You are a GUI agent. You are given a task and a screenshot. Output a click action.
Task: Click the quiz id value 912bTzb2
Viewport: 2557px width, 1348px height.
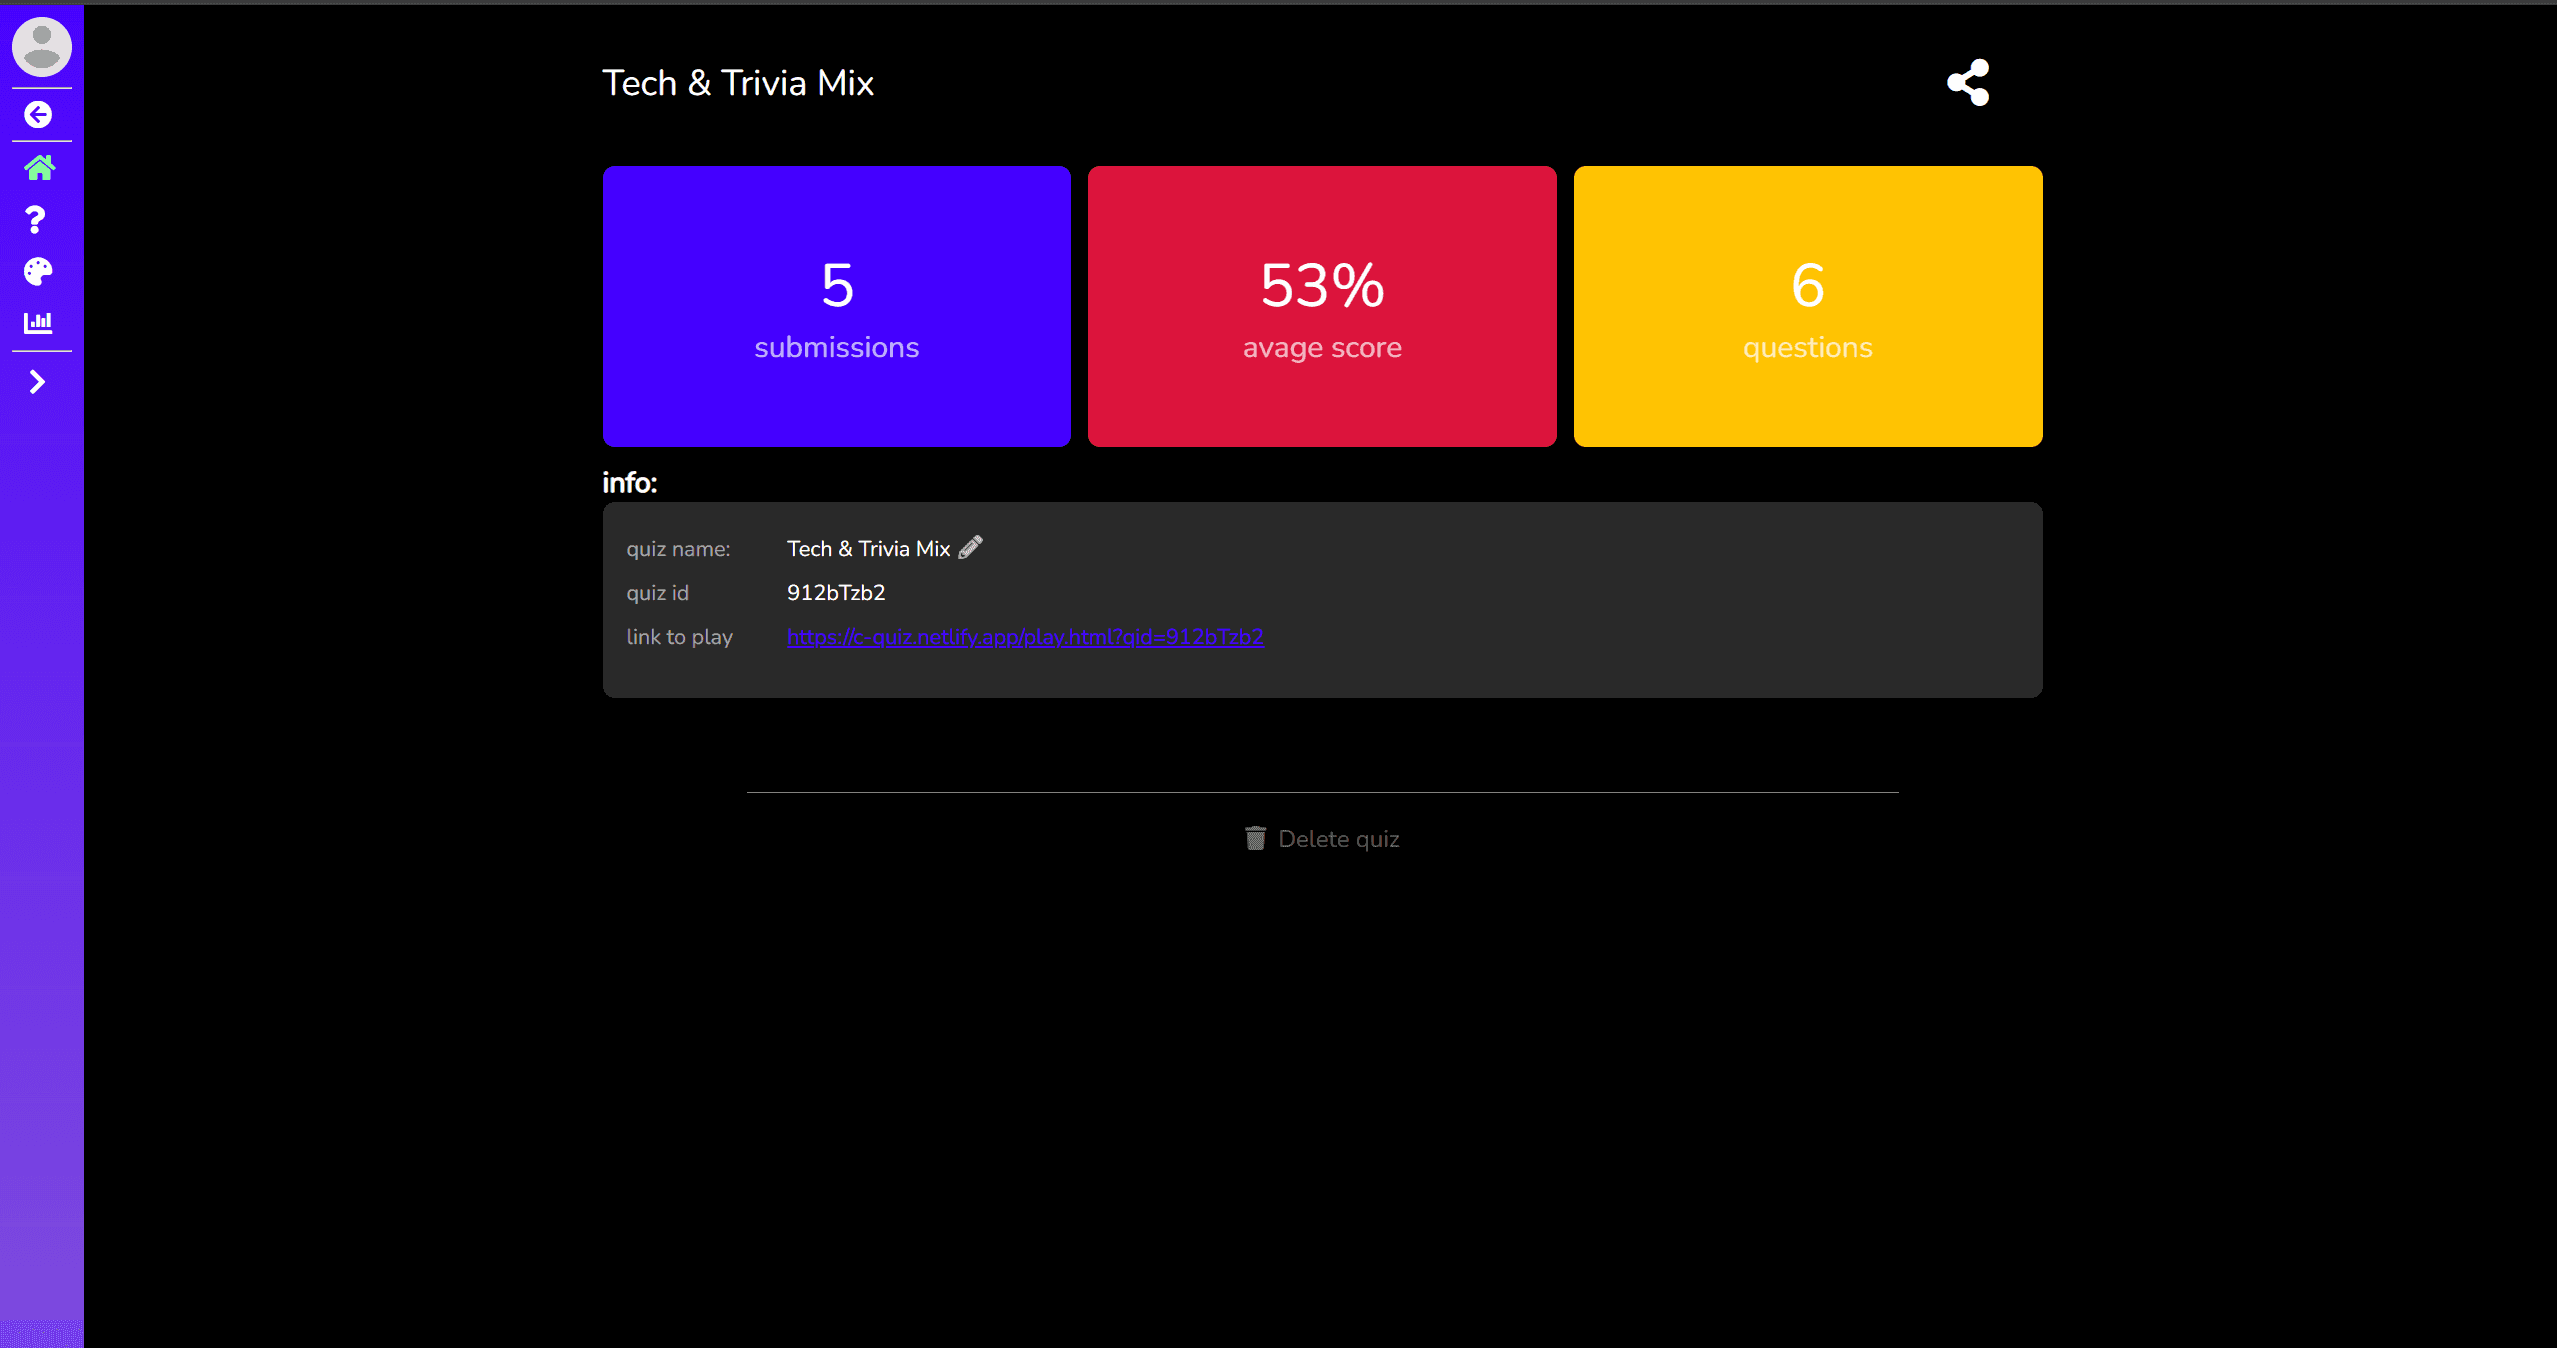pyautogui.click(x=836, y=593)
